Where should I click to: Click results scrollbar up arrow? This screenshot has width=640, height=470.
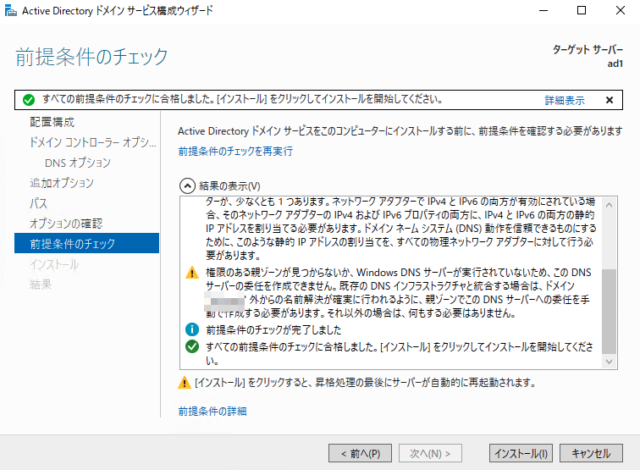pos(609,205)
